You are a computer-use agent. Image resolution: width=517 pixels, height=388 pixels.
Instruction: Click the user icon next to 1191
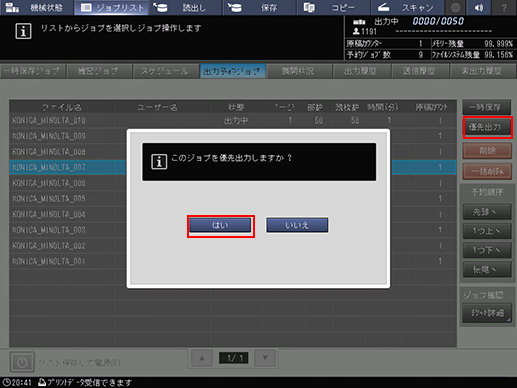356,31
